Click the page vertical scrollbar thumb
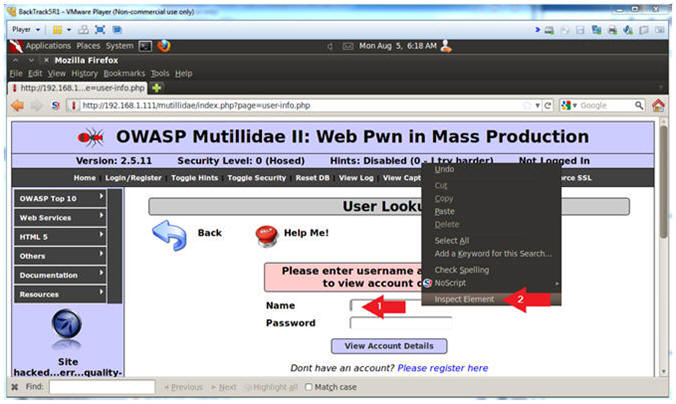Image resolution: width=676 pixels, height=404 pixels. pyautogui.click(x=664, y=181)
